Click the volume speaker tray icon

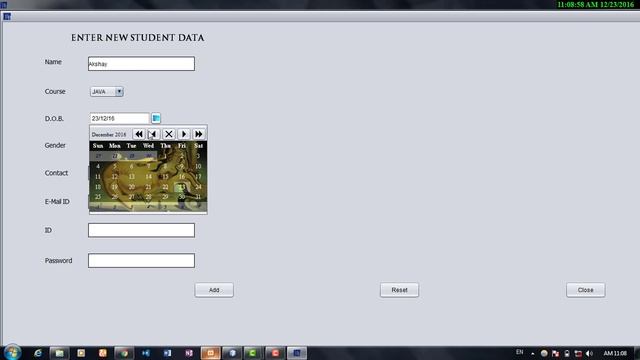[x=589, y=353]
